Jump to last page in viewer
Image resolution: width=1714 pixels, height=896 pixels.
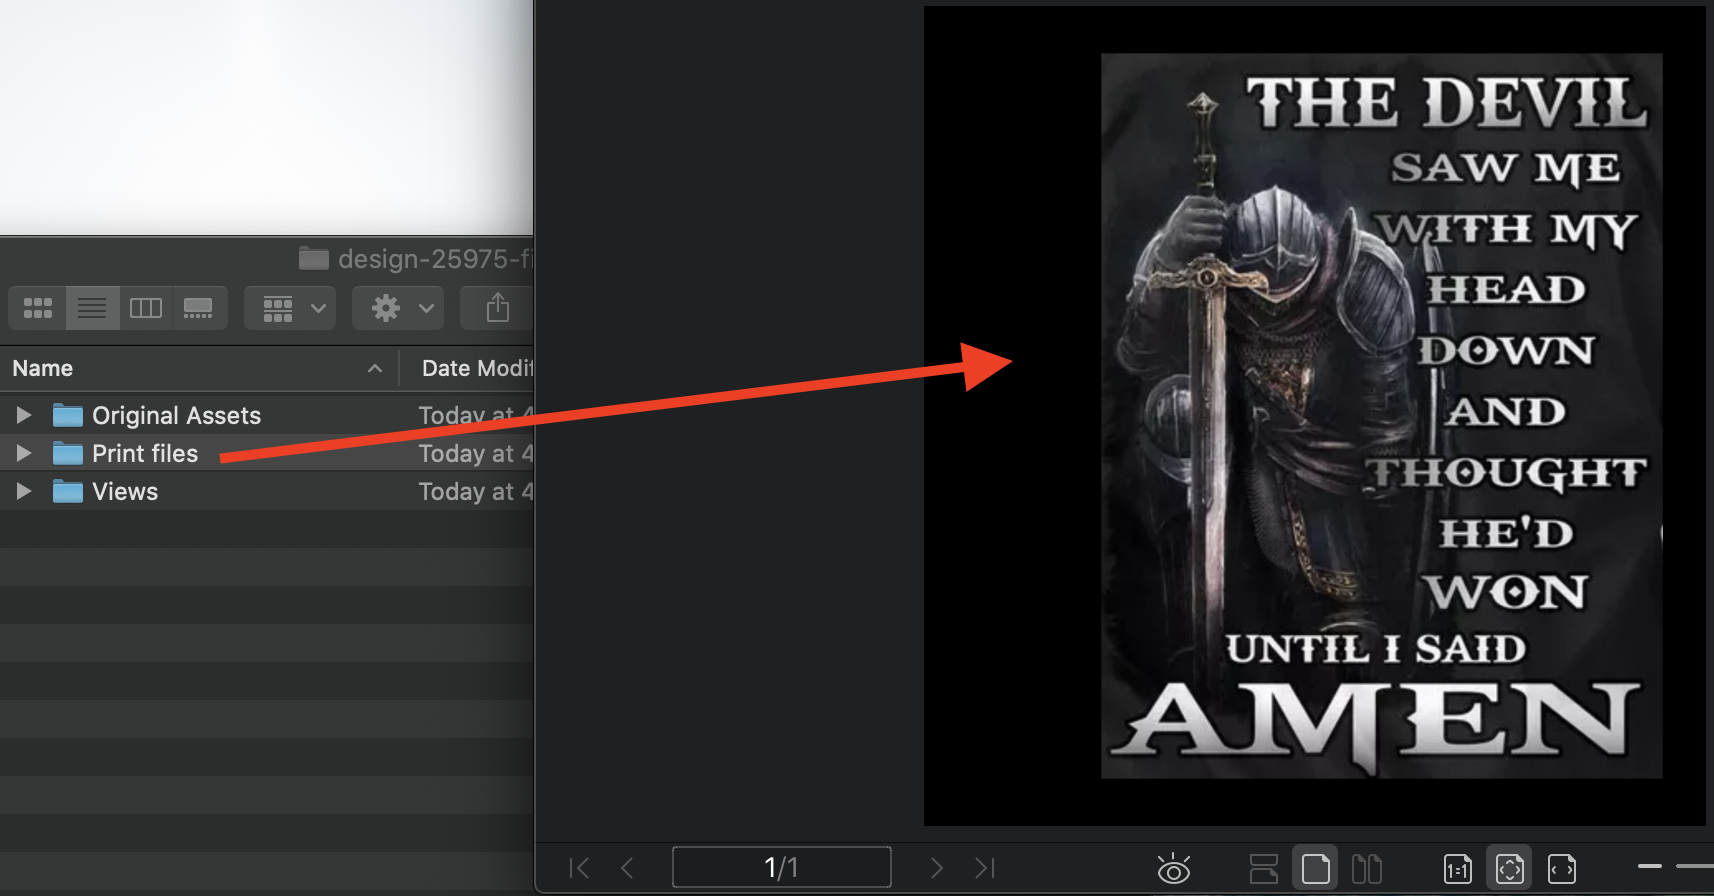pyautogui.click(x=985, y=868)
